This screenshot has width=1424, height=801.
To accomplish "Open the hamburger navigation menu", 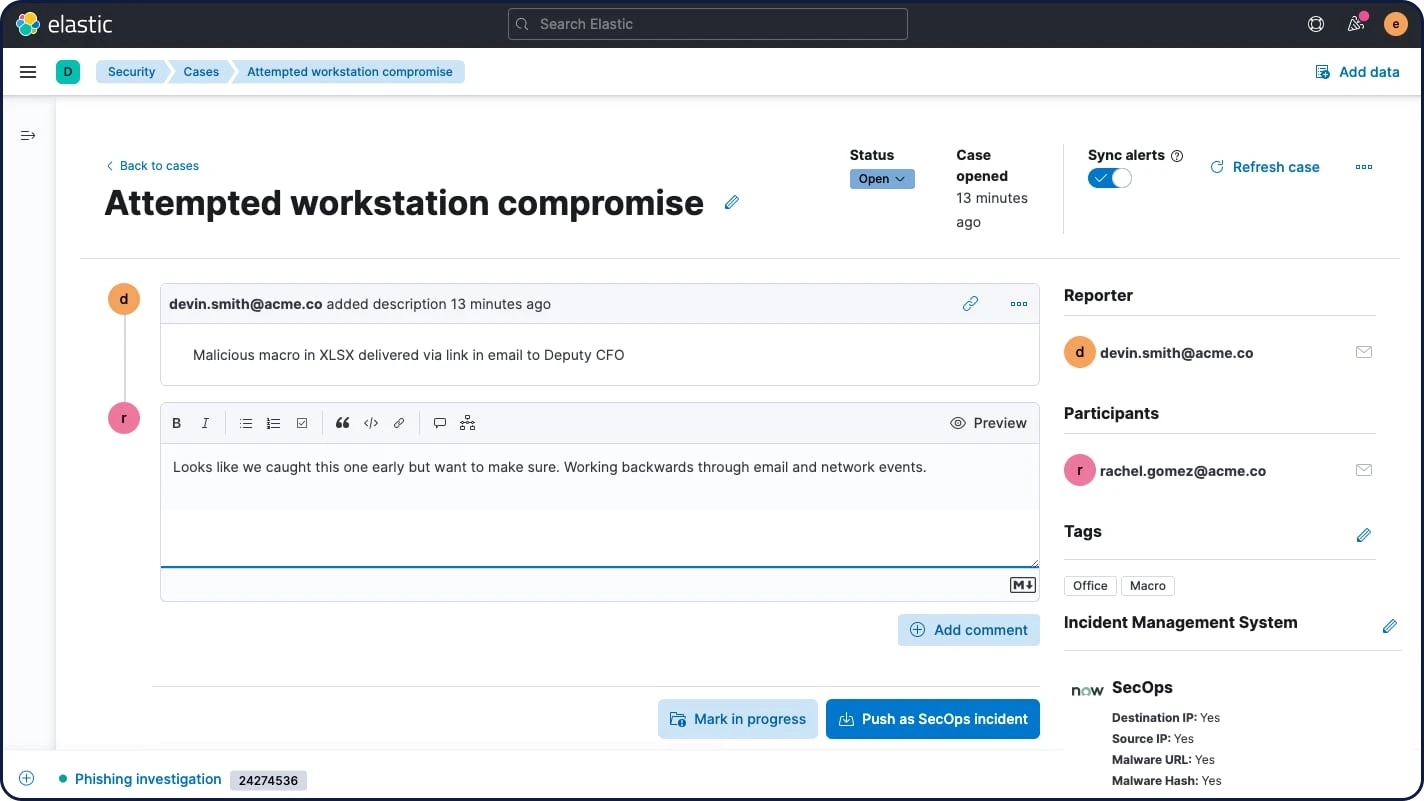I will pyautogui.click(x=28, y=72).
